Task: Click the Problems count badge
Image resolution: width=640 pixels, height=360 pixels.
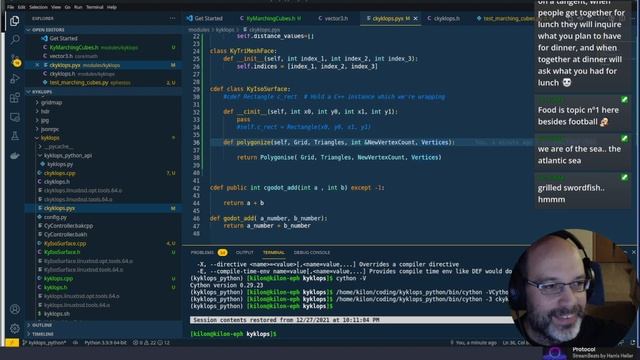Action: 222,253
